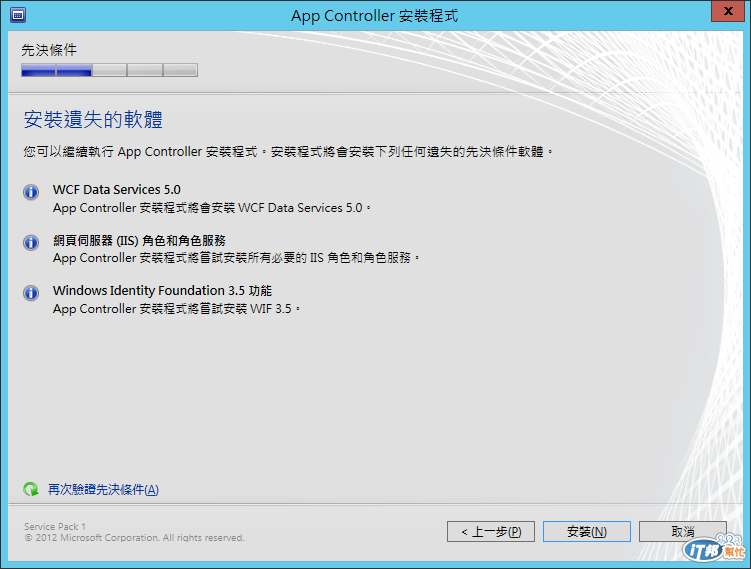Click the text 'App Controller 安裝程式將會安裝 WCF Data Services 5.0'
The image size is (751, 569).
pyautogui.click(x=212, y=208)
